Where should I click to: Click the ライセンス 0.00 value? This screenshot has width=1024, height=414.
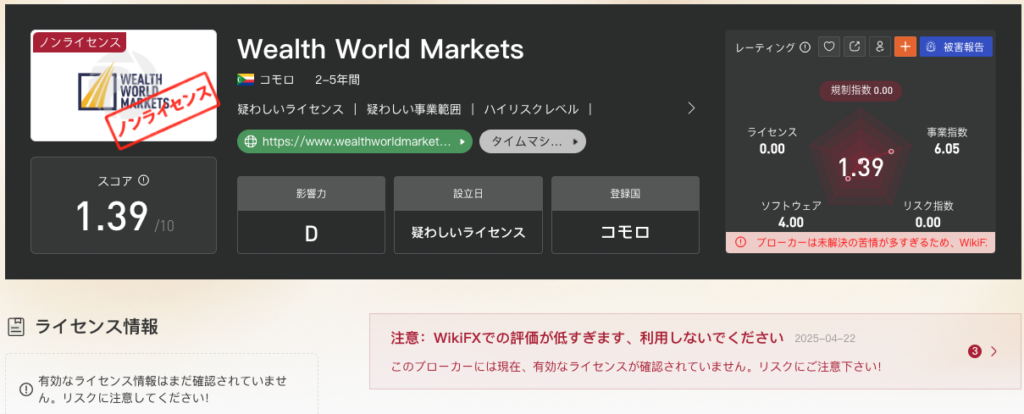tap(772, 149)
